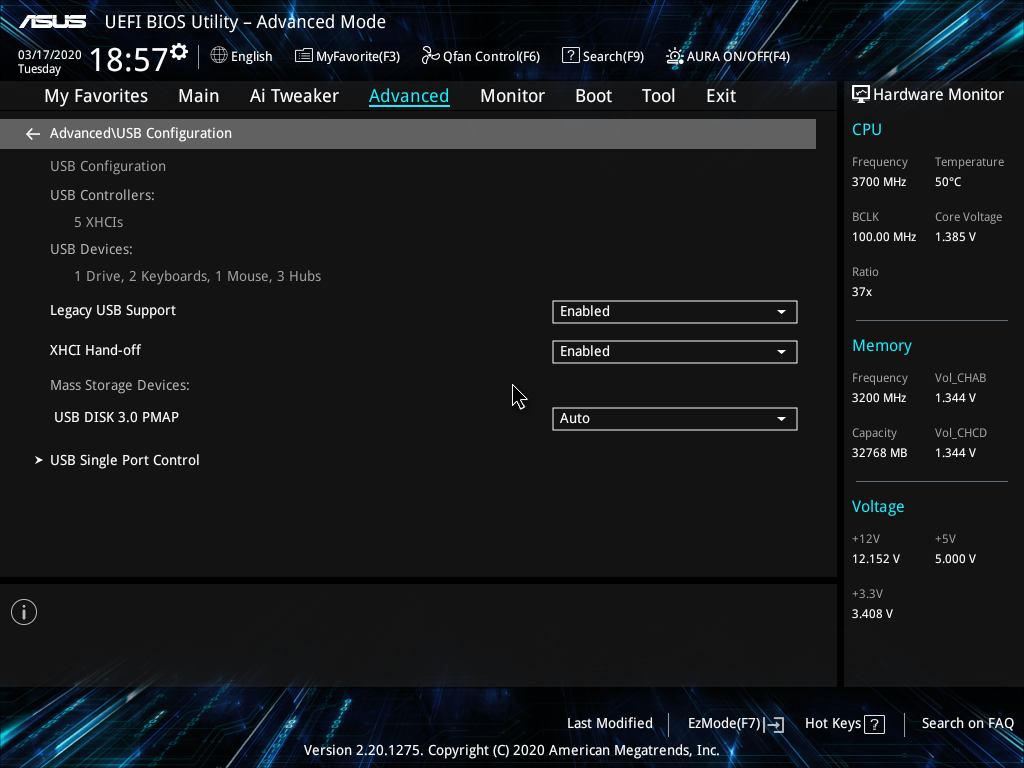Click the Hardware Monitor display icon
The height and width of the screenshot is (768, 1024).
861,95
